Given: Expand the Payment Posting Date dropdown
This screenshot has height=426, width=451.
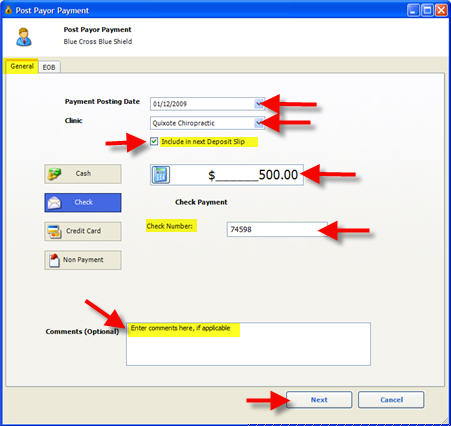Looking at the screenshot, I should (x=259, y=104).
